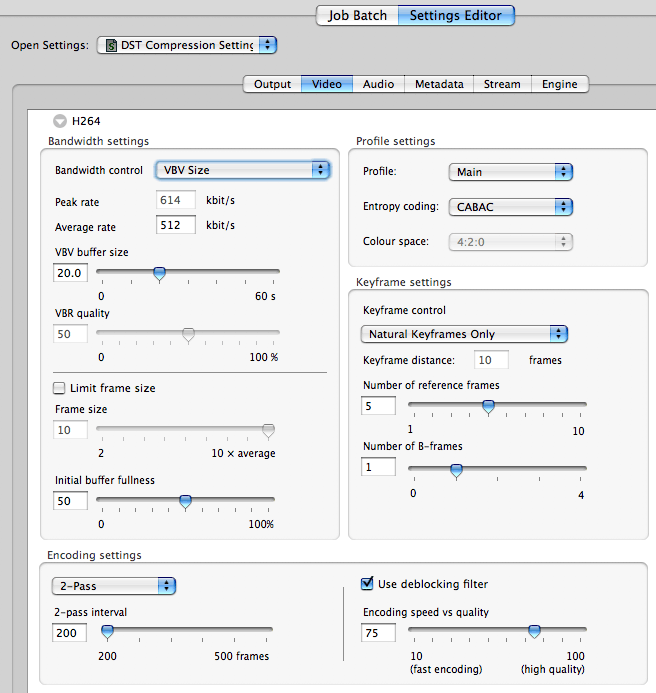Go to the Engine tab
The image size is (656, 693).
click(559, 84)
